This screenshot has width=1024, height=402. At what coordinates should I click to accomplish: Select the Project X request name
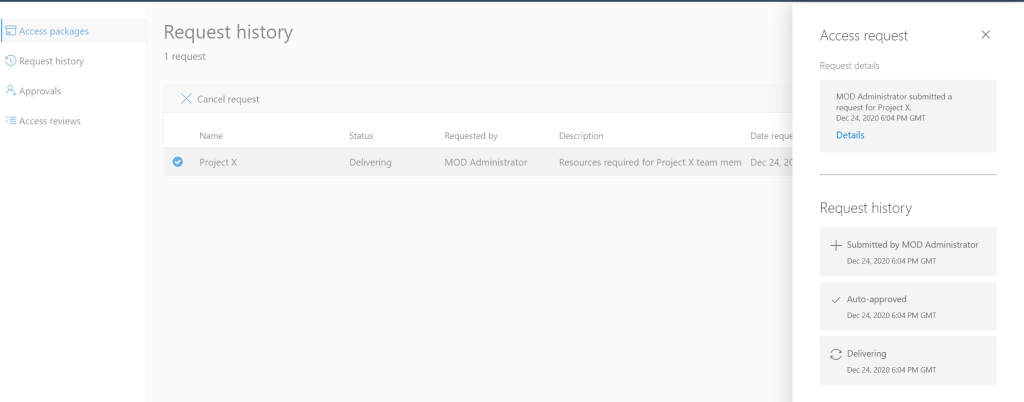tap(218, 162)
